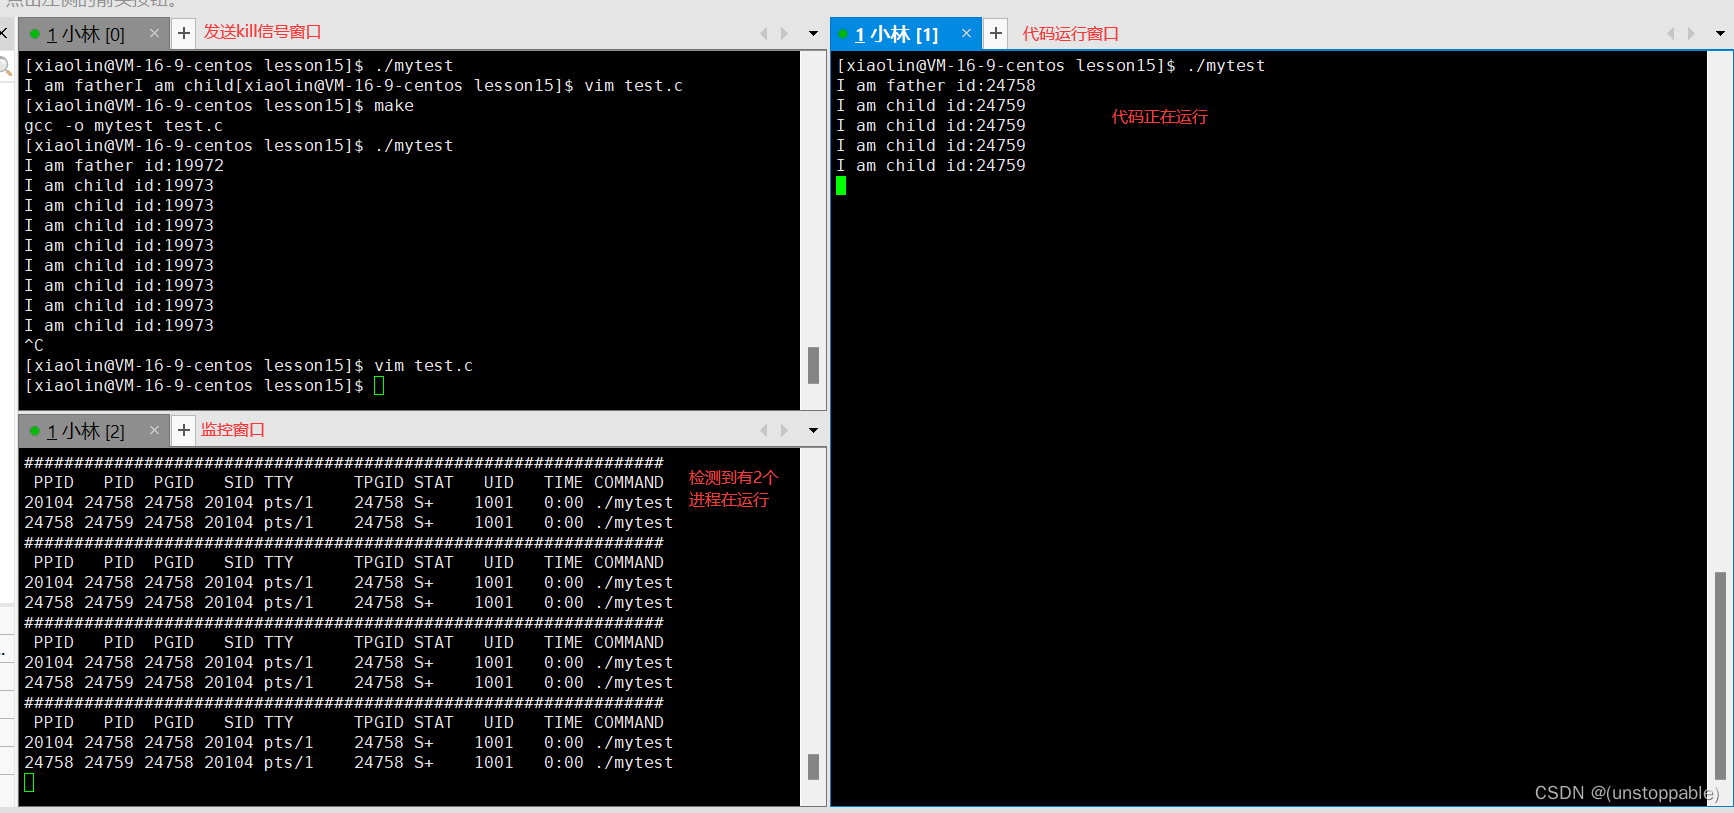
Task: Click the 'make' command line
Action: pyautogui.click(x=219, y=106)
